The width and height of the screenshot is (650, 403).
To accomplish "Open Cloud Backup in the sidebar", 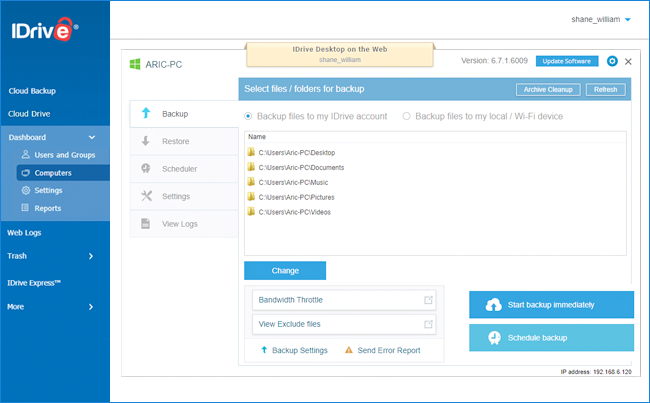I will point(32,91).
